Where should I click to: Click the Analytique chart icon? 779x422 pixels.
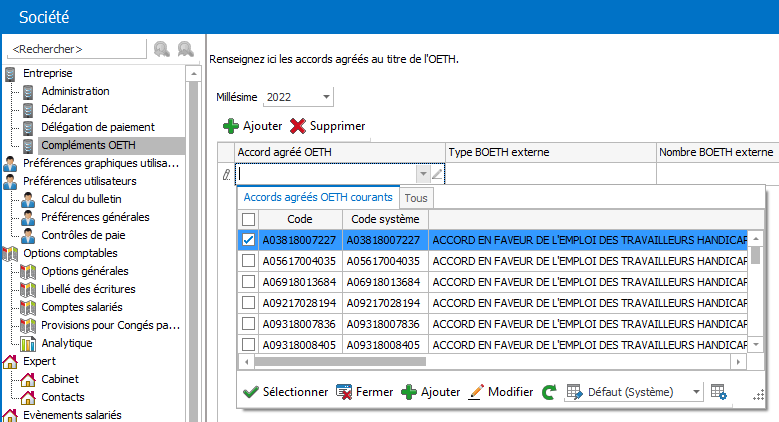click(x=28, y=343)
